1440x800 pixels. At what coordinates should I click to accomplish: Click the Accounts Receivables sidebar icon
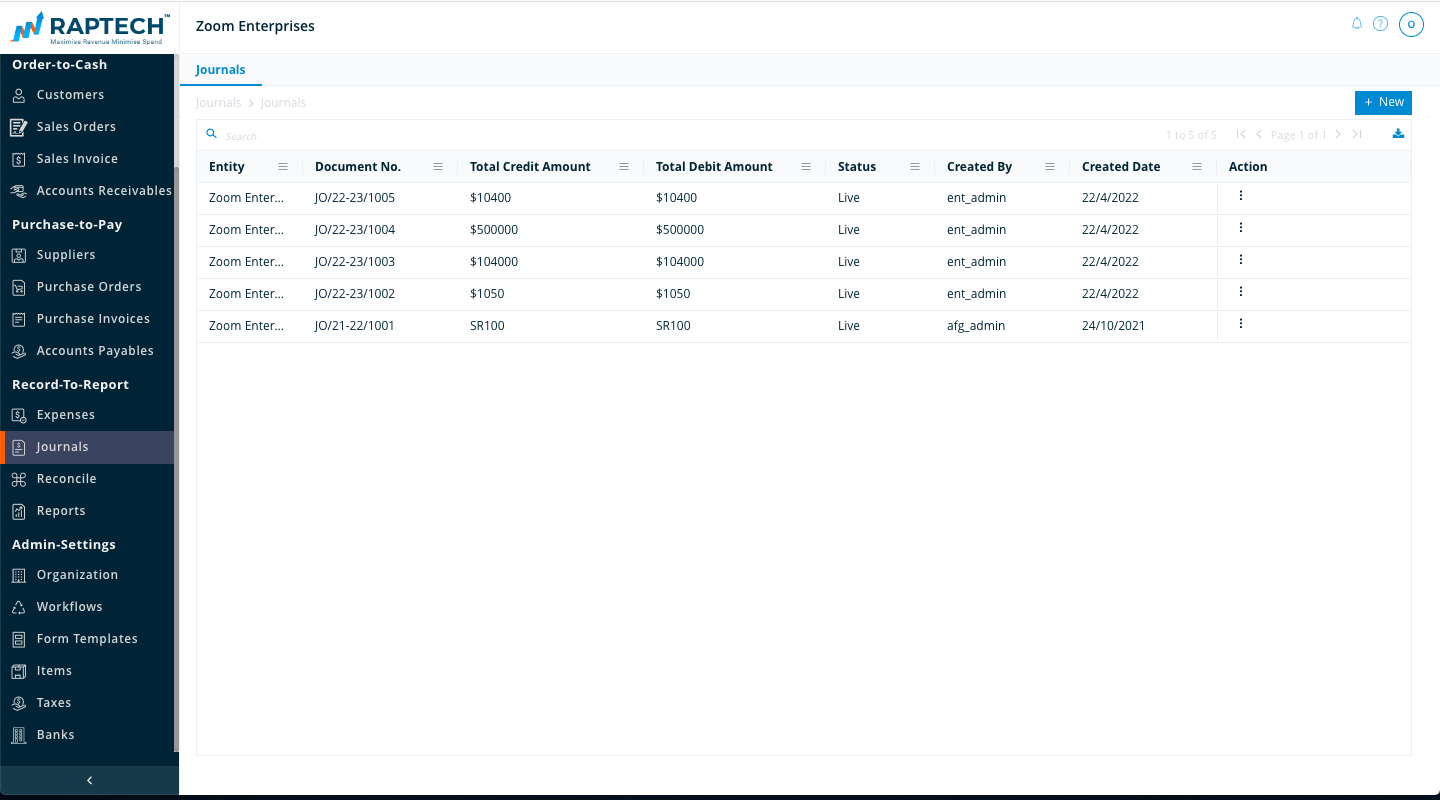pos(19,191)
